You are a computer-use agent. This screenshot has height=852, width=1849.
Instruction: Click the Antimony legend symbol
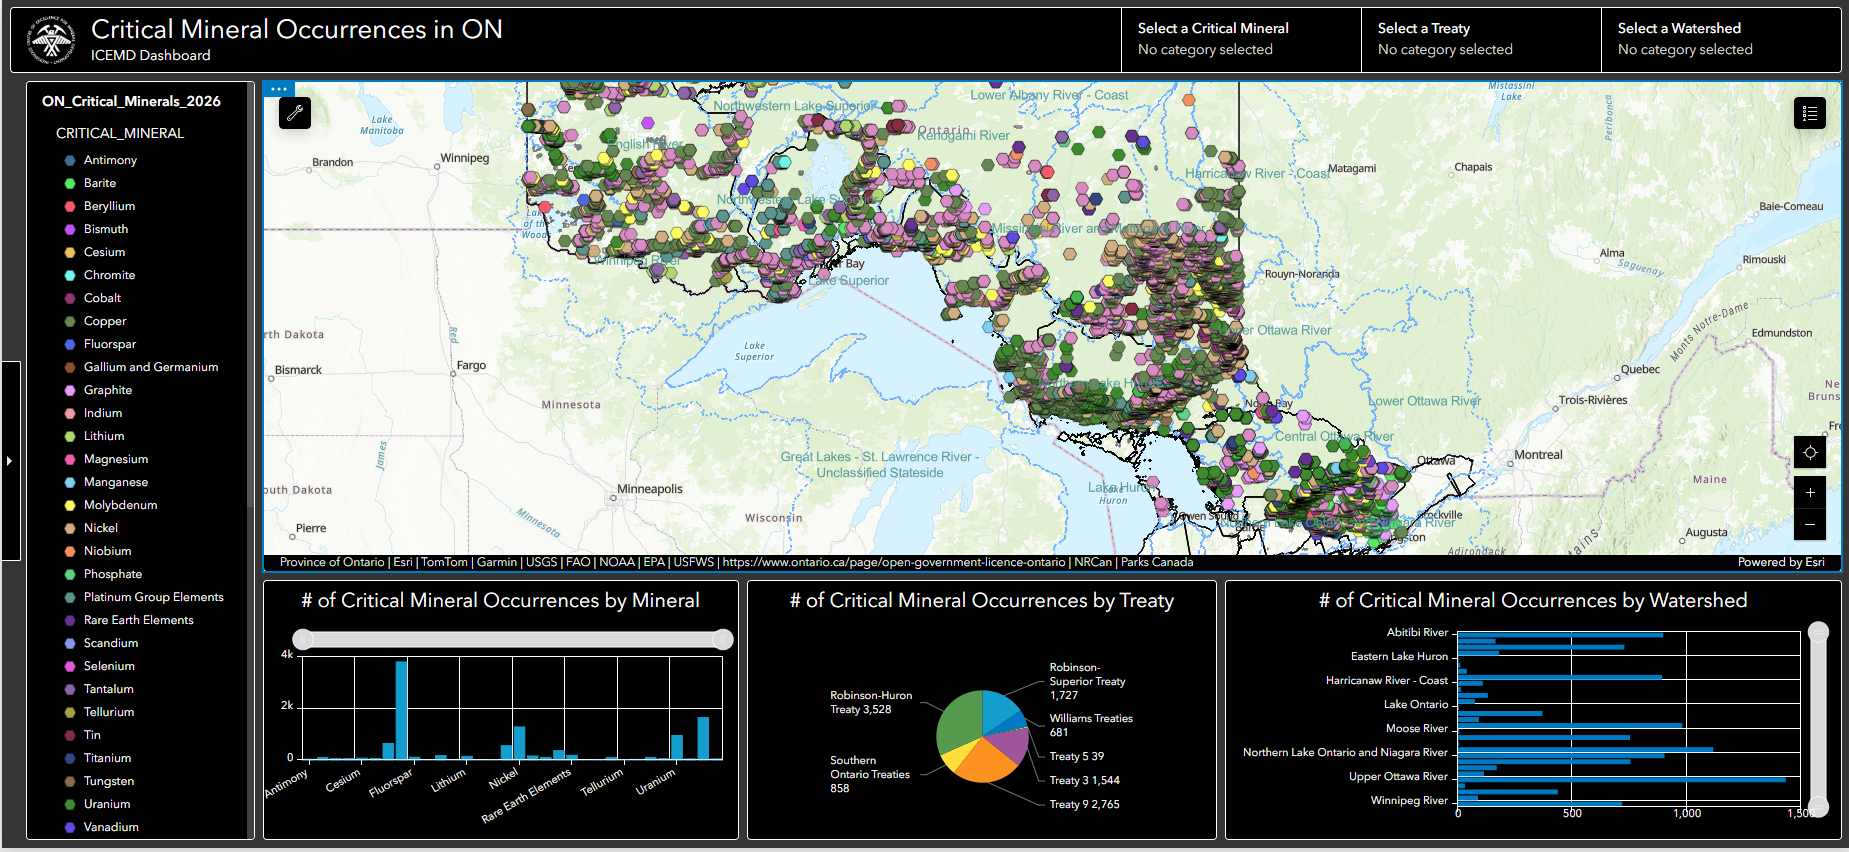click(70, 160)
